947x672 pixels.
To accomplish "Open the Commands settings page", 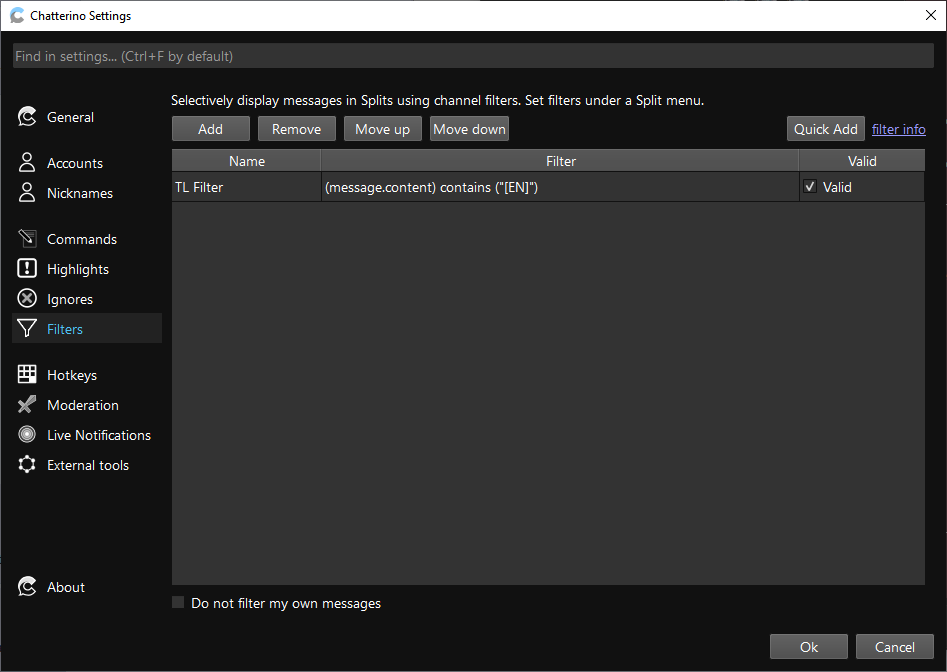I will click(82, 239).
